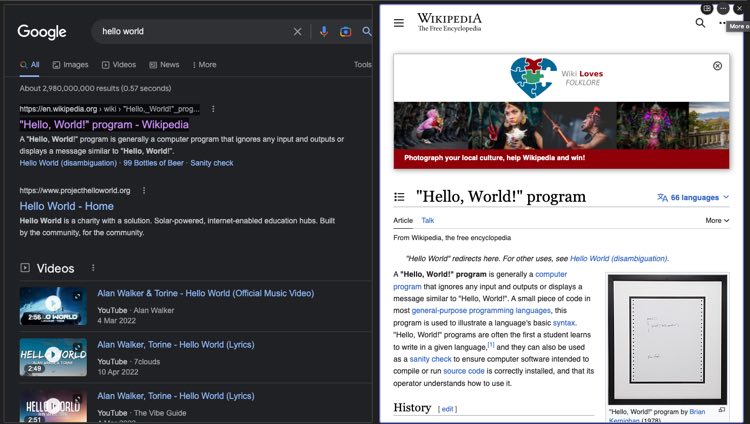The image size is (750, 424).
Task: Follow the source code link
Action: (x=463, y=371)
